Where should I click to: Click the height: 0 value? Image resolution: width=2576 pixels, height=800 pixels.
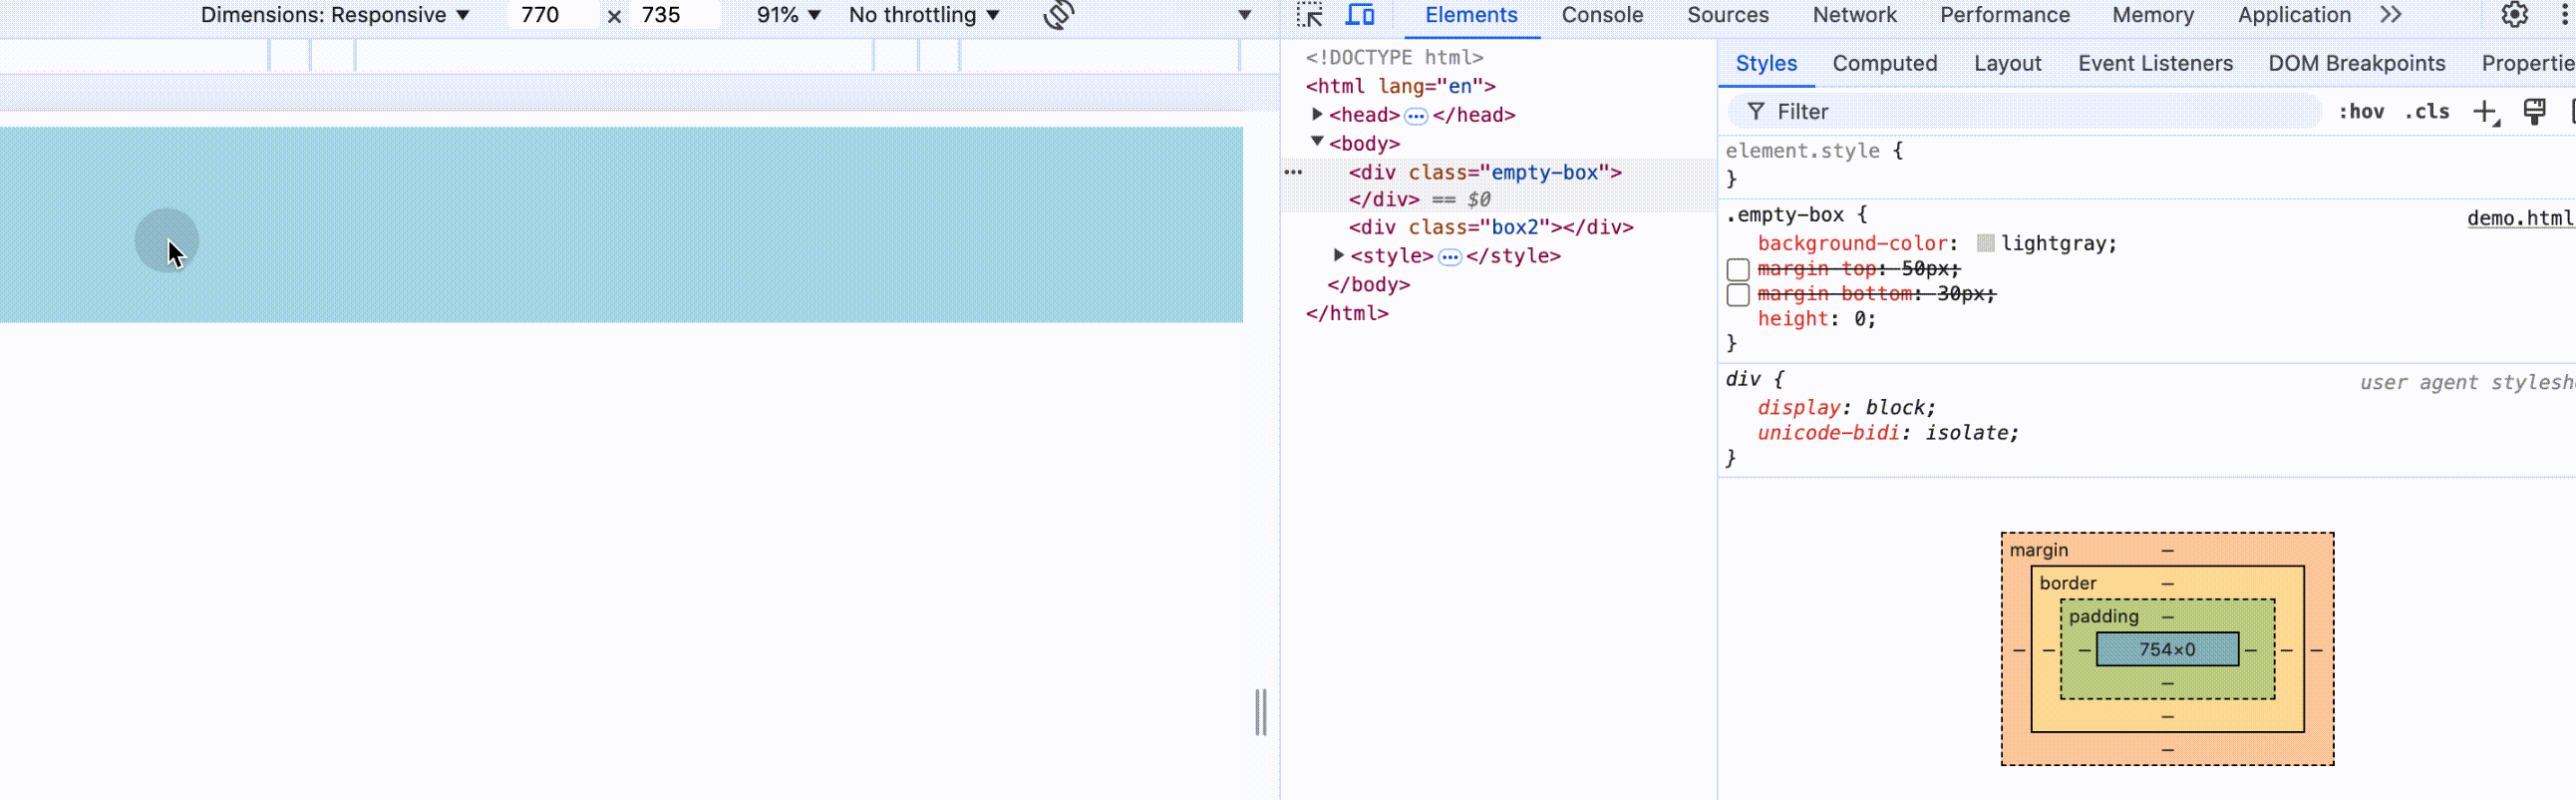click(x=1859, y=320)
